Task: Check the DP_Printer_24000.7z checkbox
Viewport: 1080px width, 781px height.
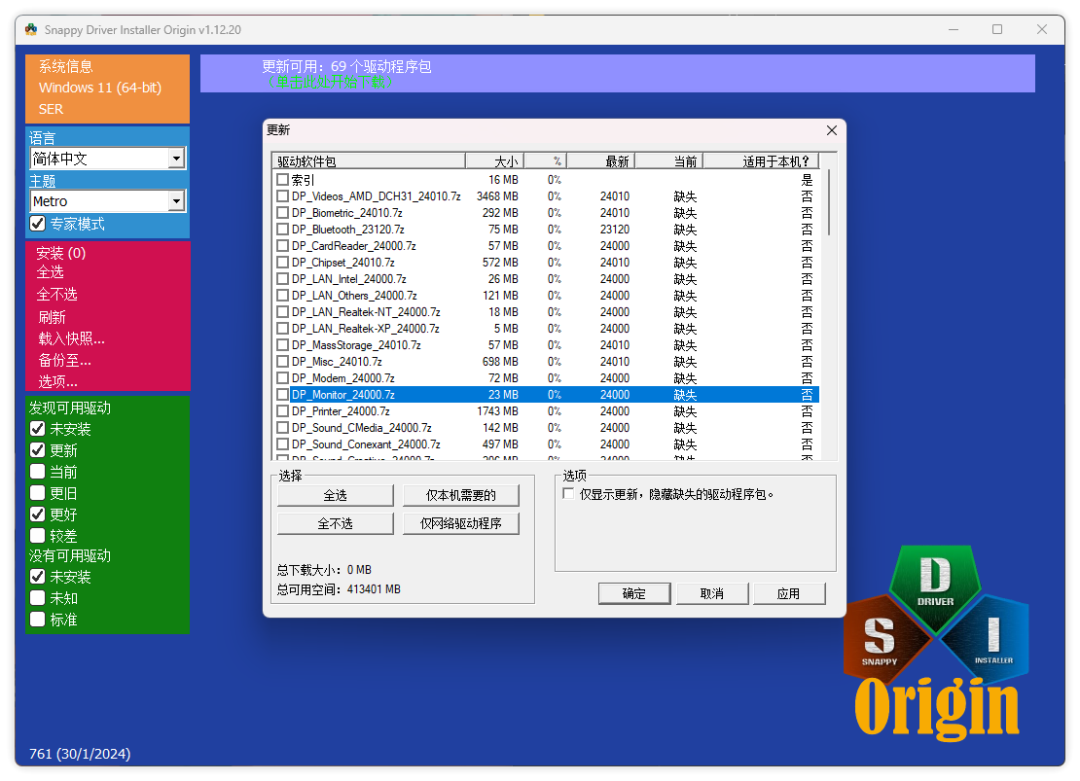Action: (282, 411)
